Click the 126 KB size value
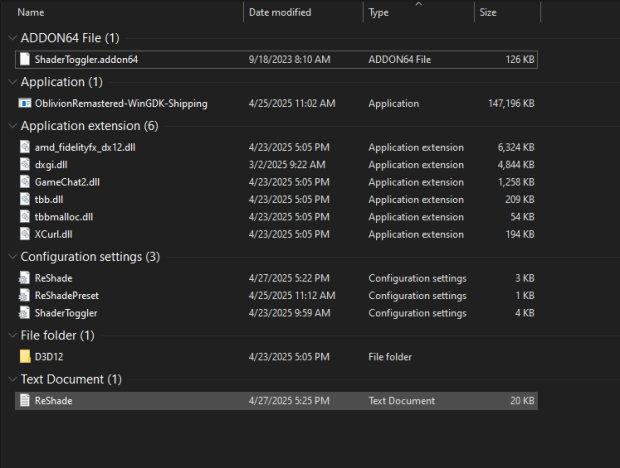 pyautogui.click(x=520, y=59)
